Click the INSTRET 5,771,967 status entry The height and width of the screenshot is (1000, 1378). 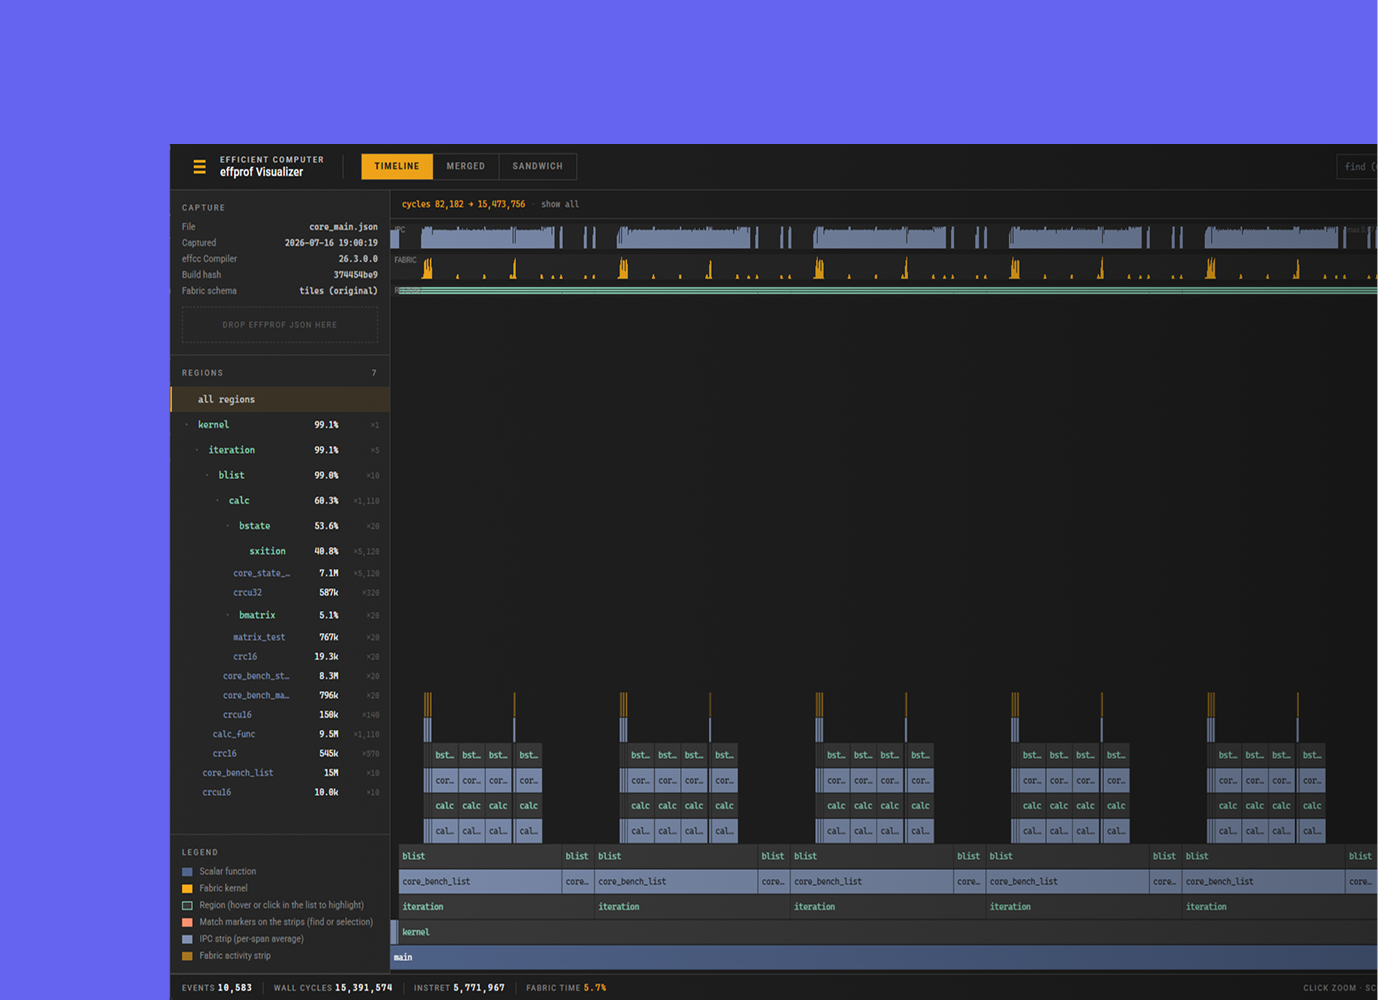[459, 988]
